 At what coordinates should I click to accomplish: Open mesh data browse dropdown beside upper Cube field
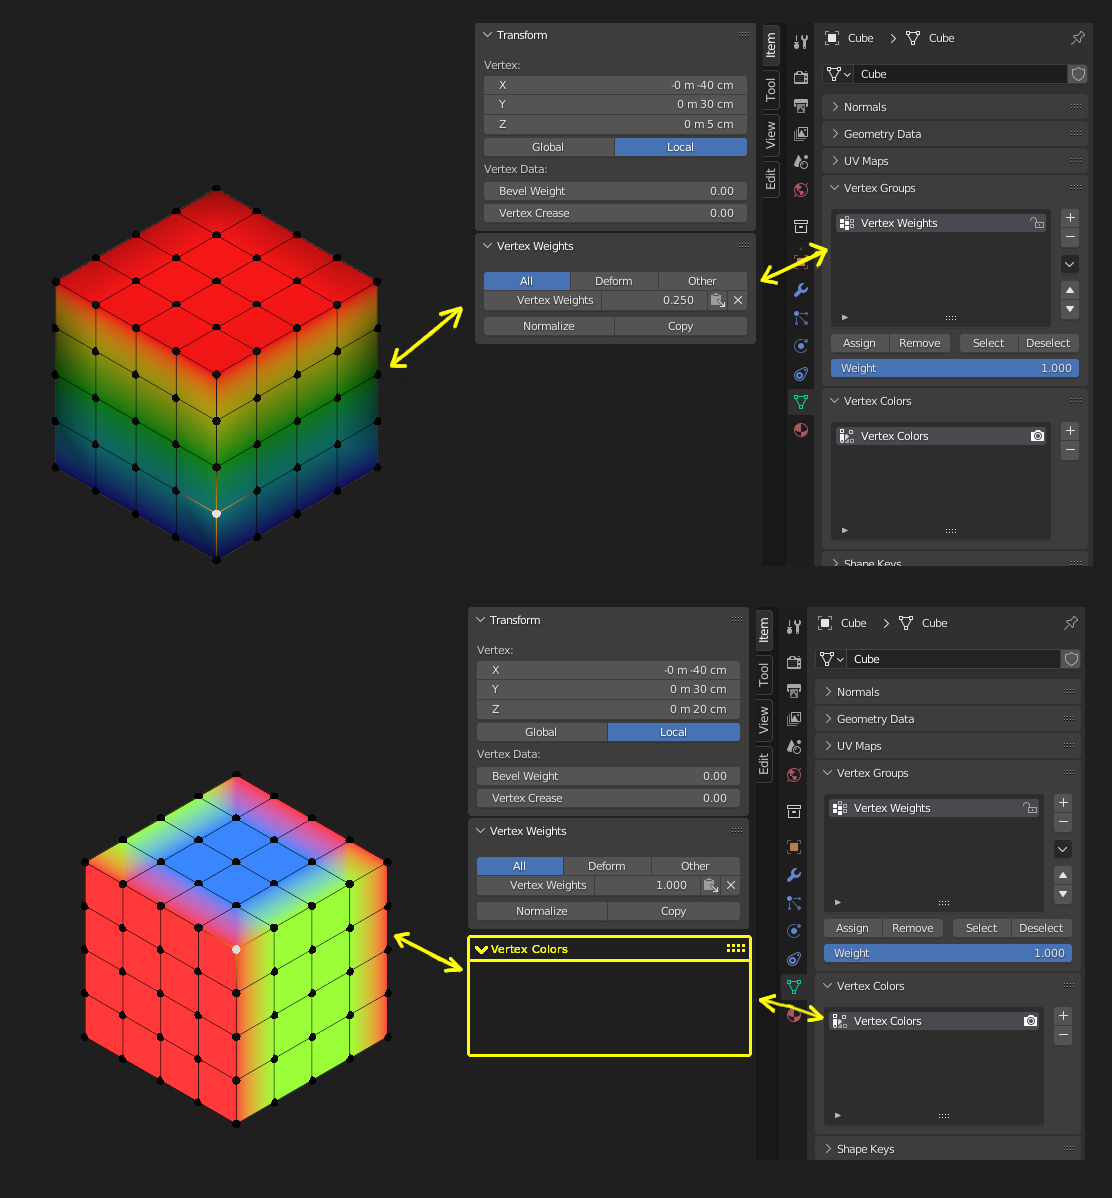(x=838, y=74)
